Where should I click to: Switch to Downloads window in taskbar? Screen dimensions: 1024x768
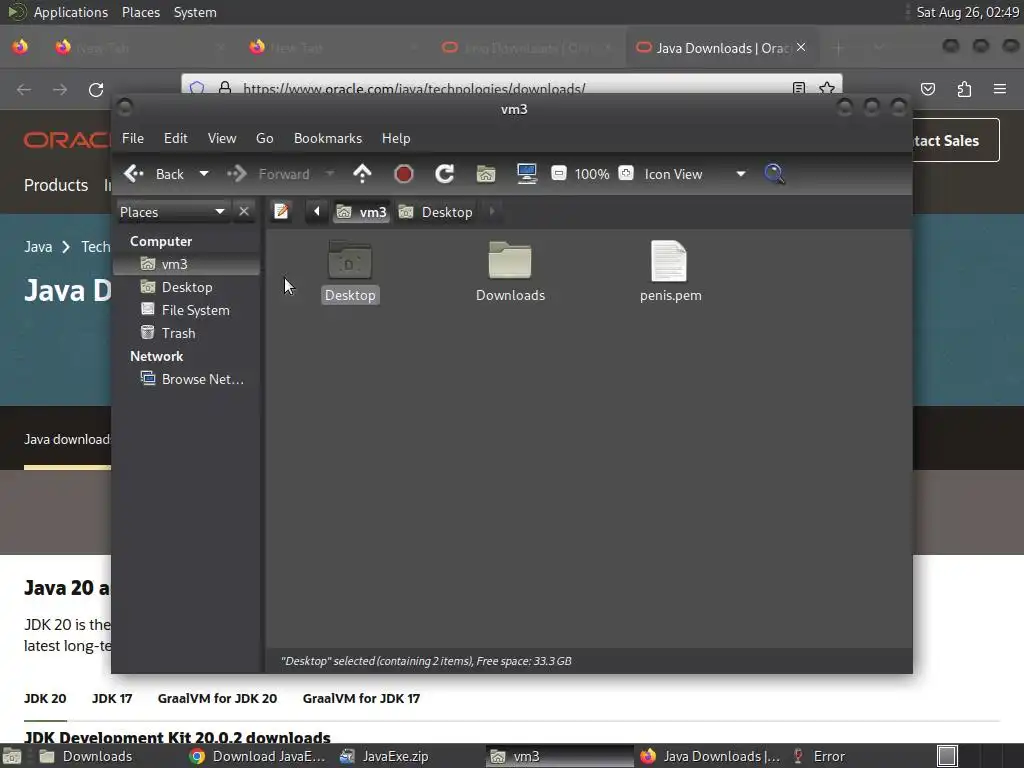click(x=87, y=756)
